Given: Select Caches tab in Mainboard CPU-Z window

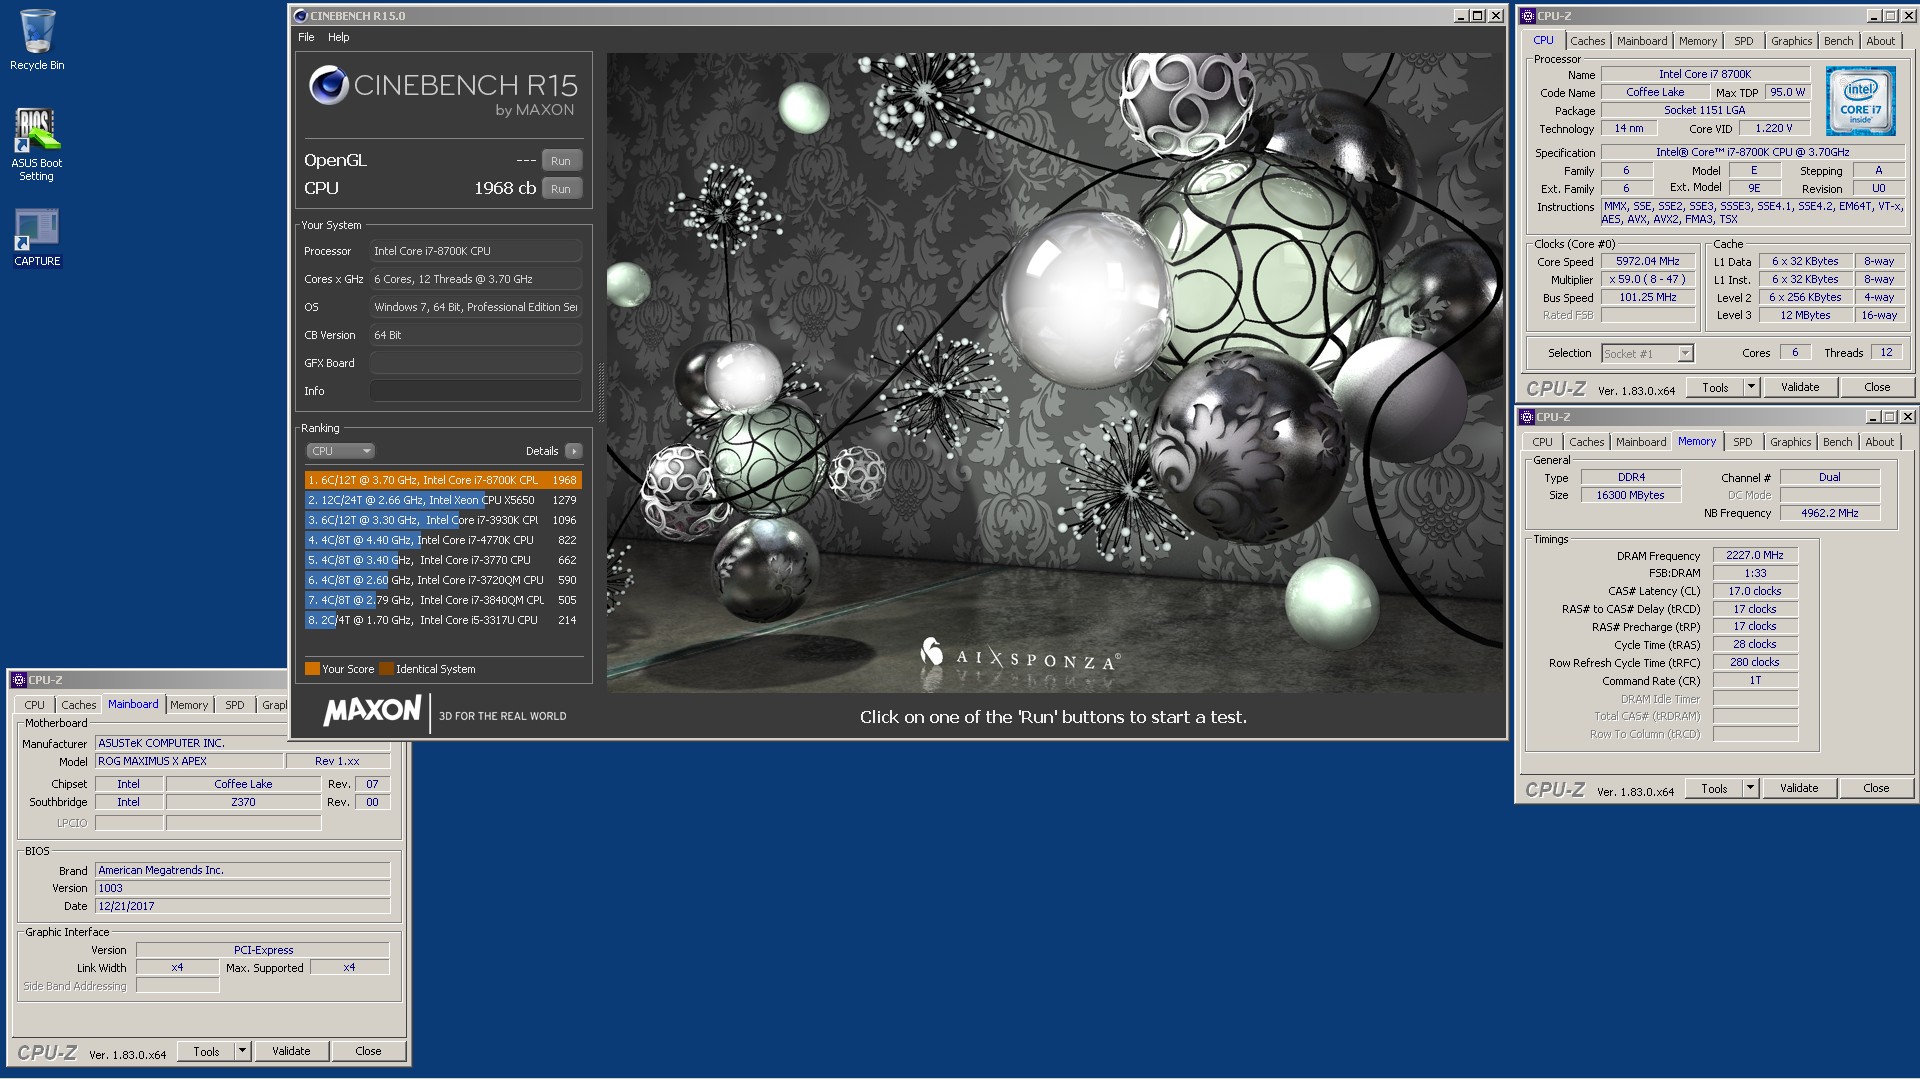Looking at the screenshot, I should pyautogui.click(x=79, y=705).
